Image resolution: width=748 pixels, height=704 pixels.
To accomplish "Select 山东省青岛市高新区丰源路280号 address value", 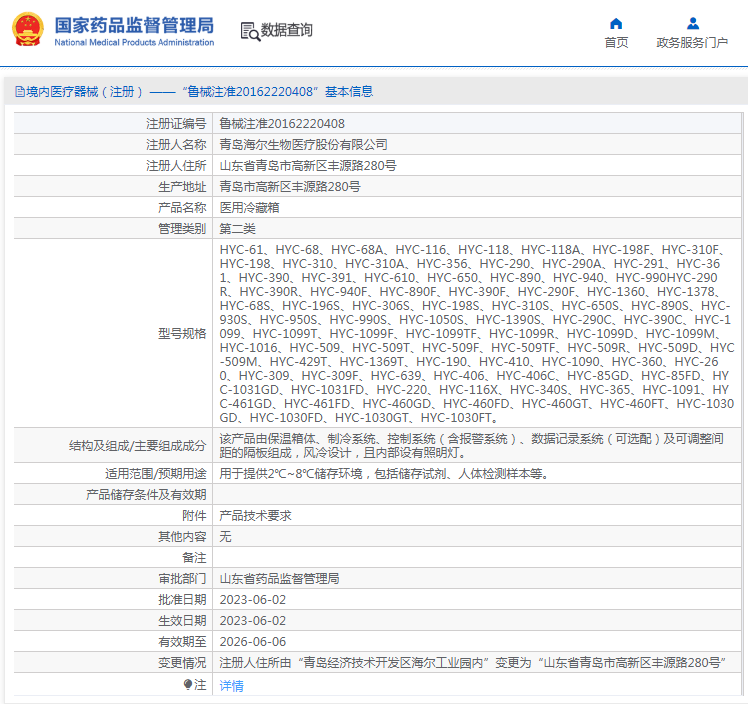I will click(x=308, y=166).
